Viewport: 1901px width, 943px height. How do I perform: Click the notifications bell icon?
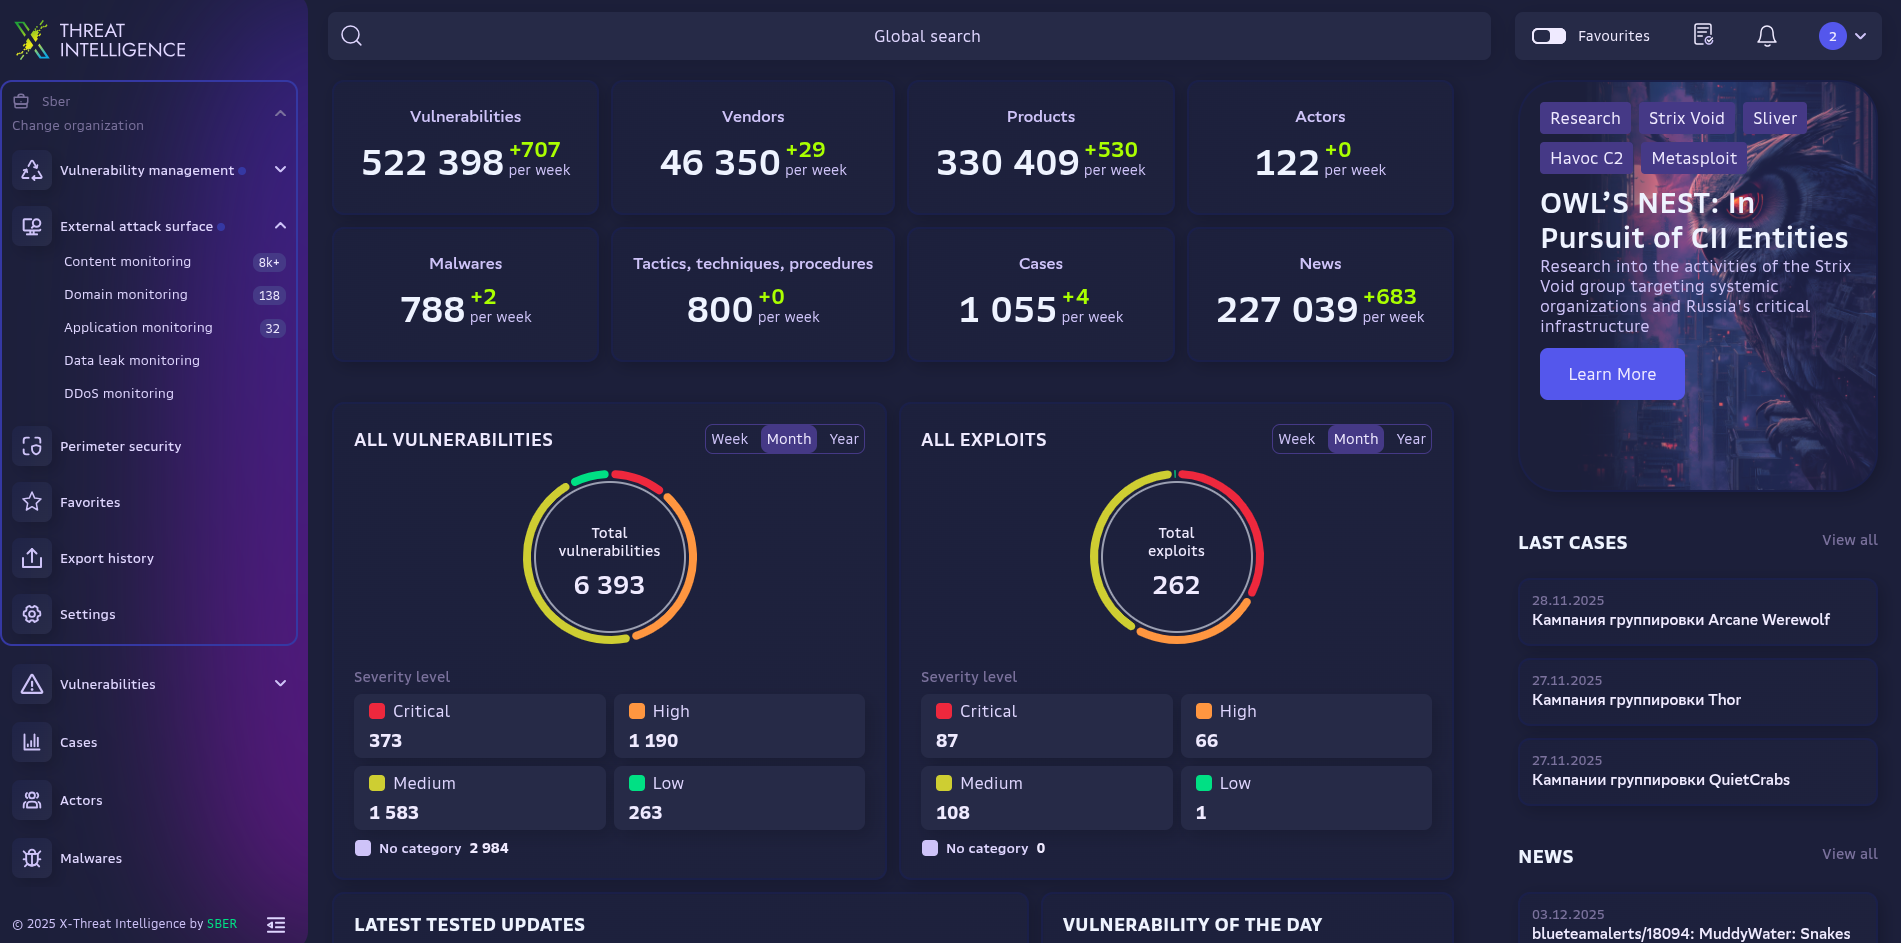tap(1767, 36)
